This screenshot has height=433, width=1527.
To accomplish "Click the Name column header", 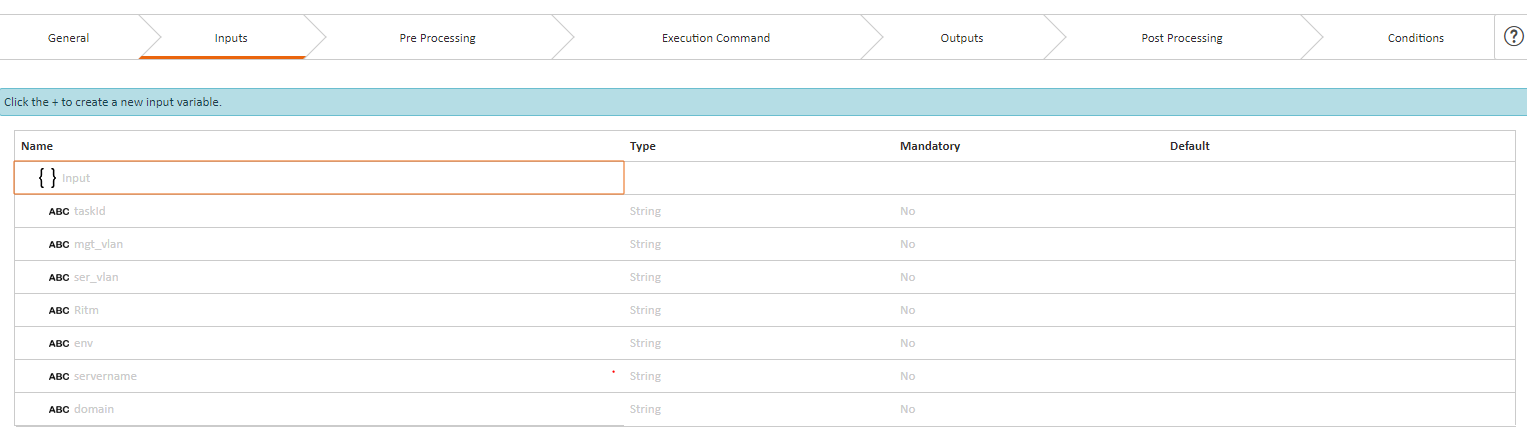I will 37,146.
